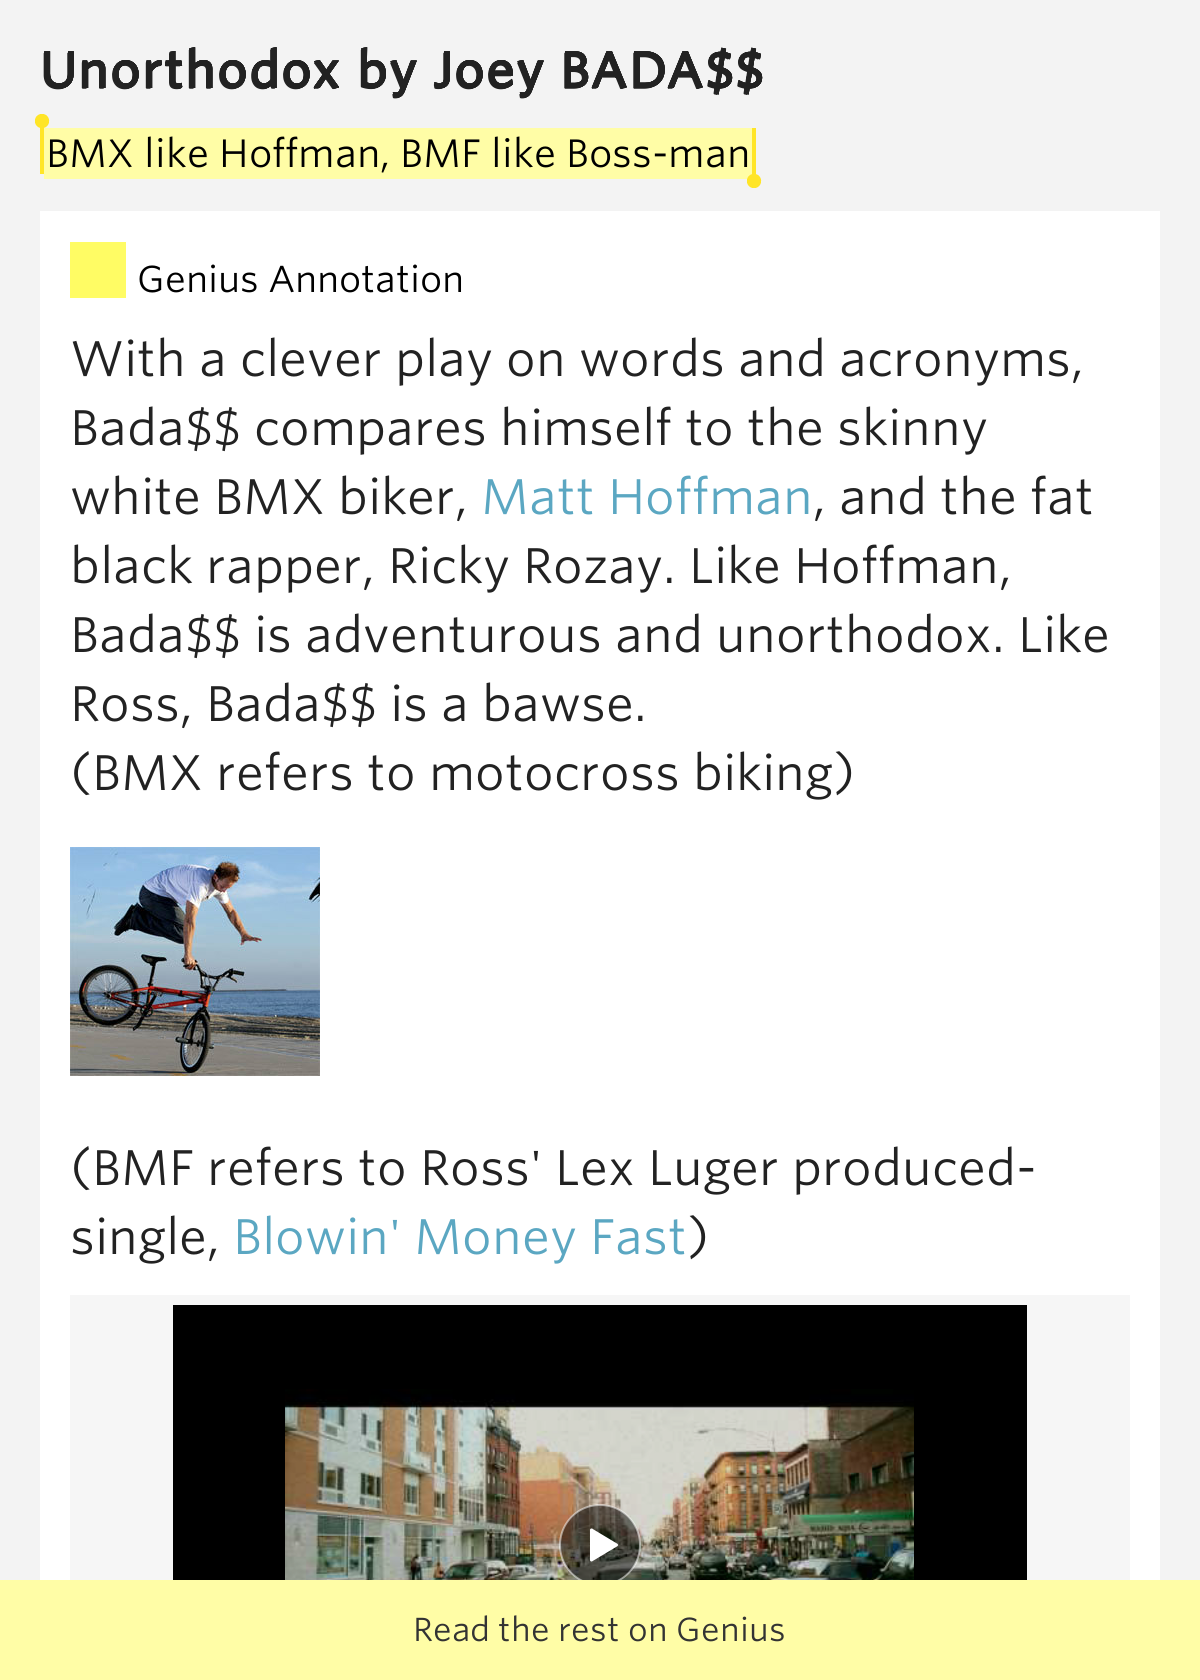Click the BMF refers to Ross' Lex Luger text
The height and width of the screenshot is (1680, 1200).
552,1168
